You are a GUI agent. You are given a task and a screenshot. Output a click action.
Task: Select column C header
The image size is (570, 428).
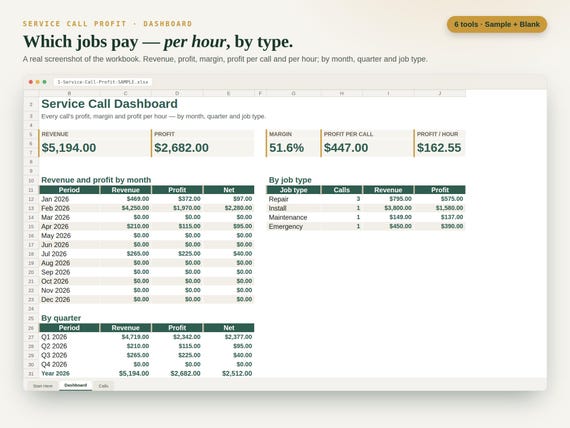point(125,93)
